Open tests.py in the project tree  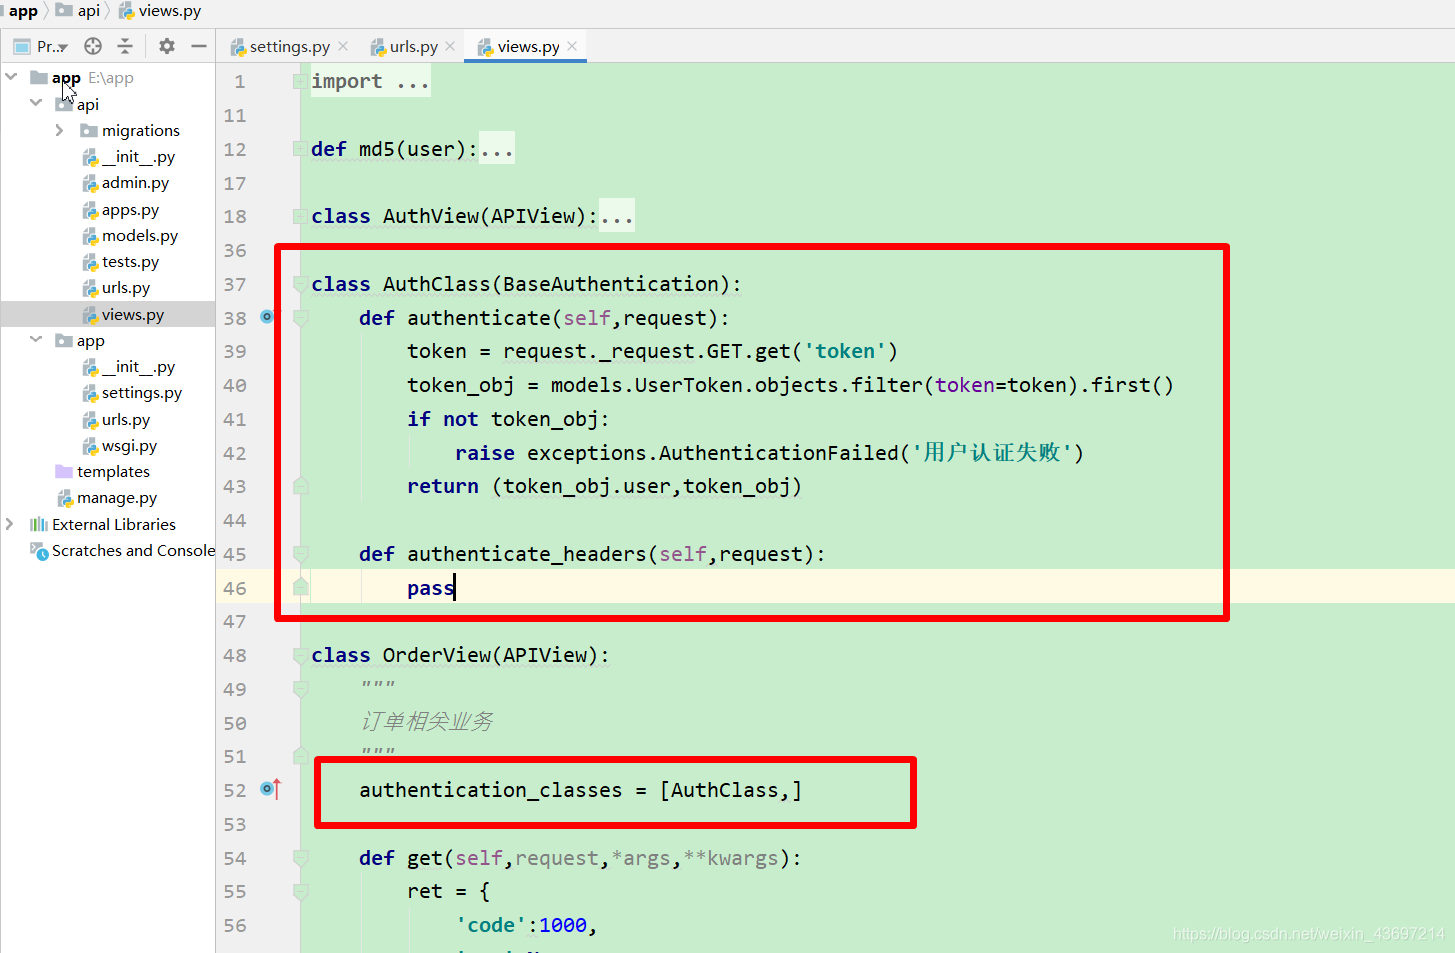pyautogui.click(x=130, y=262)
